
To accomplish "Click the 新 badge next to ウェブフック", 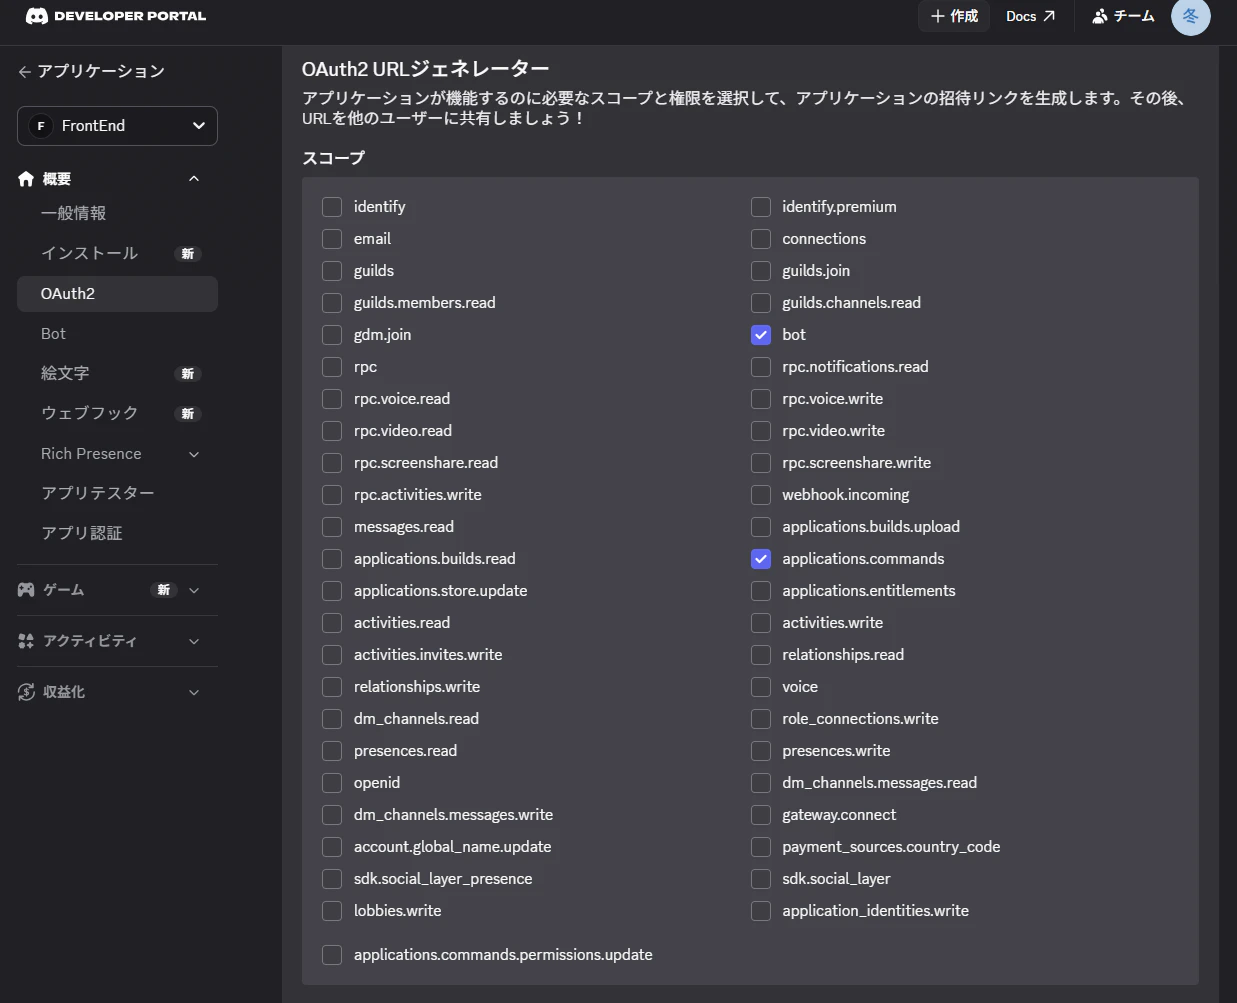I will click(x=188, y=414).
